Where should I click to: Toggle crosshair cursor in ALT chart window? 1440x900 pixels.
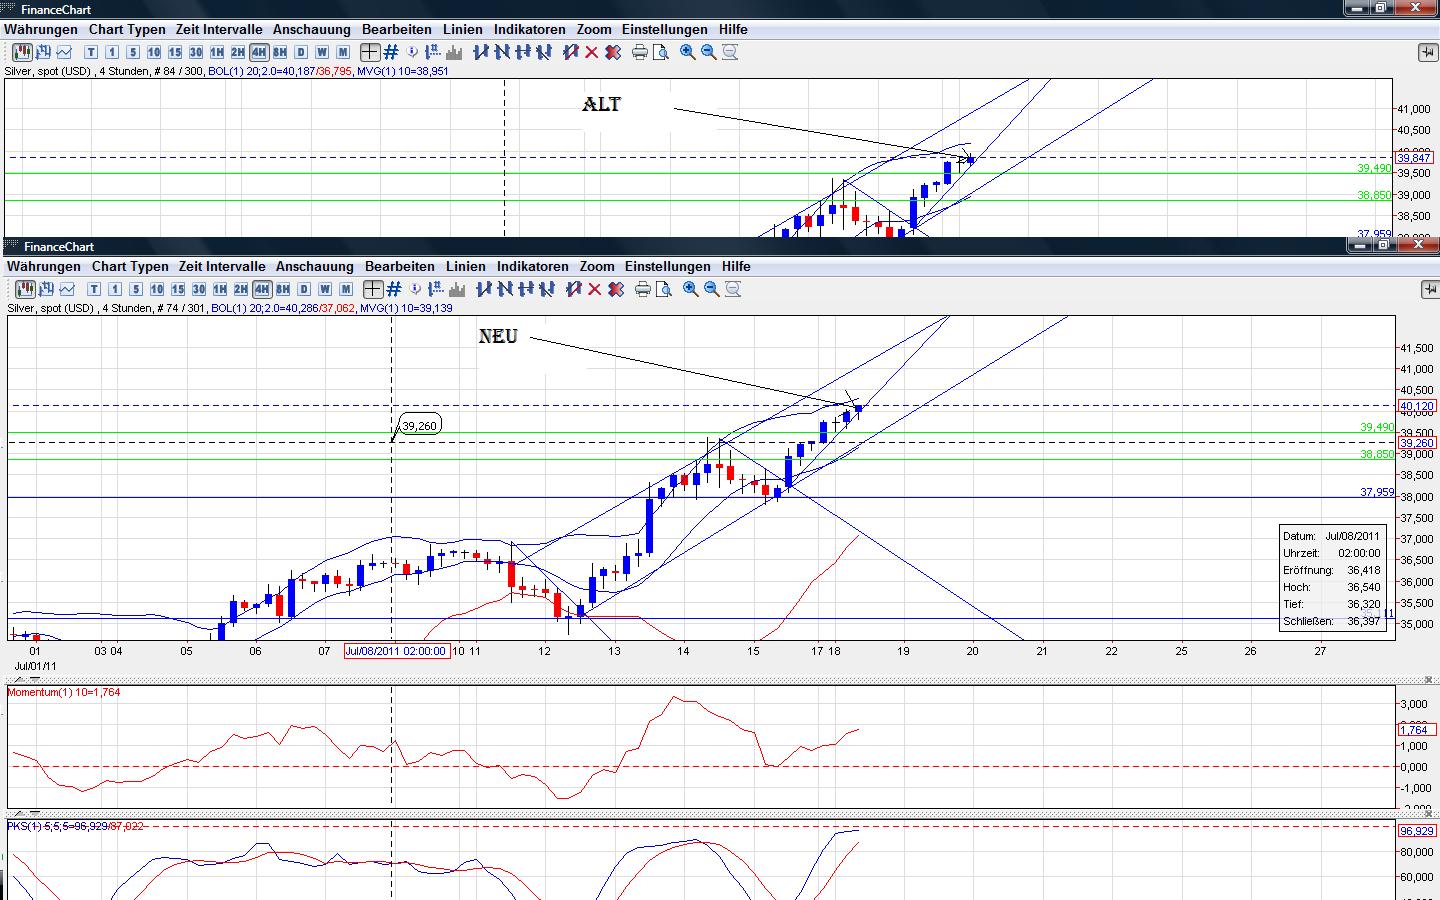pyautogui.click(x=370, y=52)
